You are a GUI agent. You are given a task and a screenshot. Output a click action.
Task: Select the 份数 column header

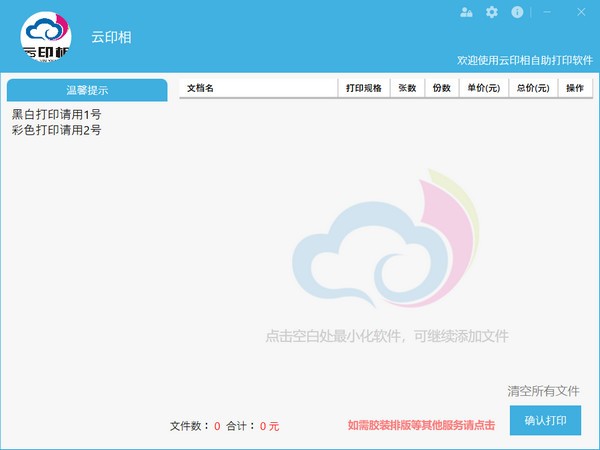(x=441, y=88)
